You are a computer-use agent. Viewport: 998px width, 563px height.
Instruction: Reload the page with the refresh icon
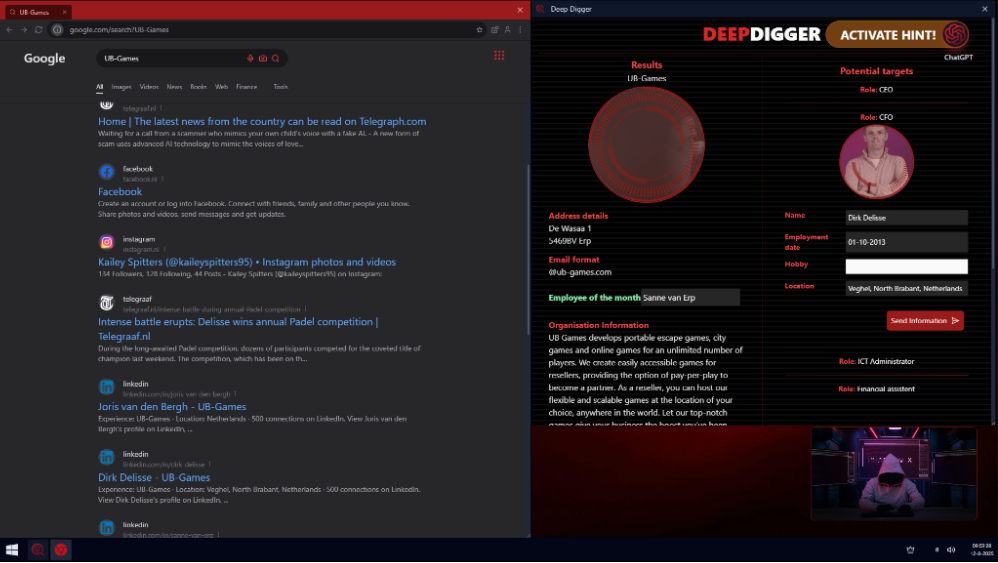point(39,30)
